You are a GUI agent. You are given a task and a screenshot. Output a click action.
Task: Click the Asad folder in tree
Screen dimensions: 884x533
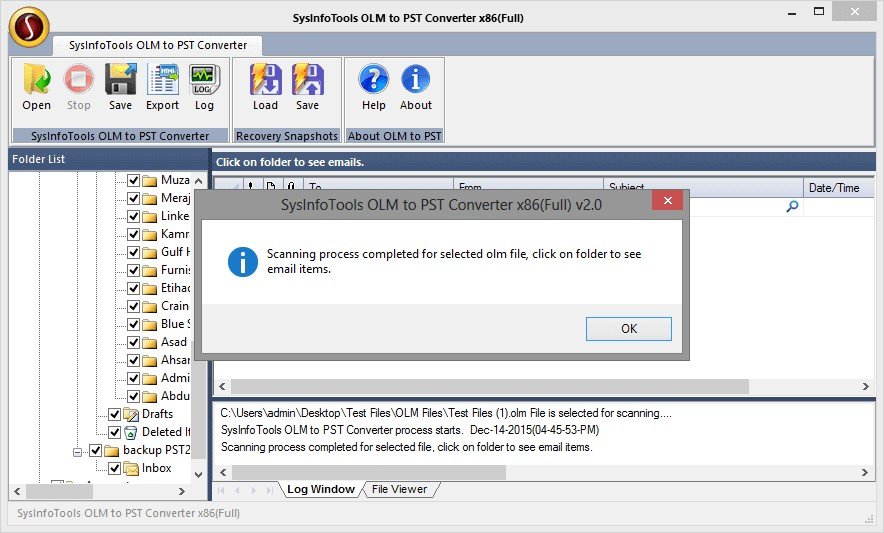tap(173, 342)
